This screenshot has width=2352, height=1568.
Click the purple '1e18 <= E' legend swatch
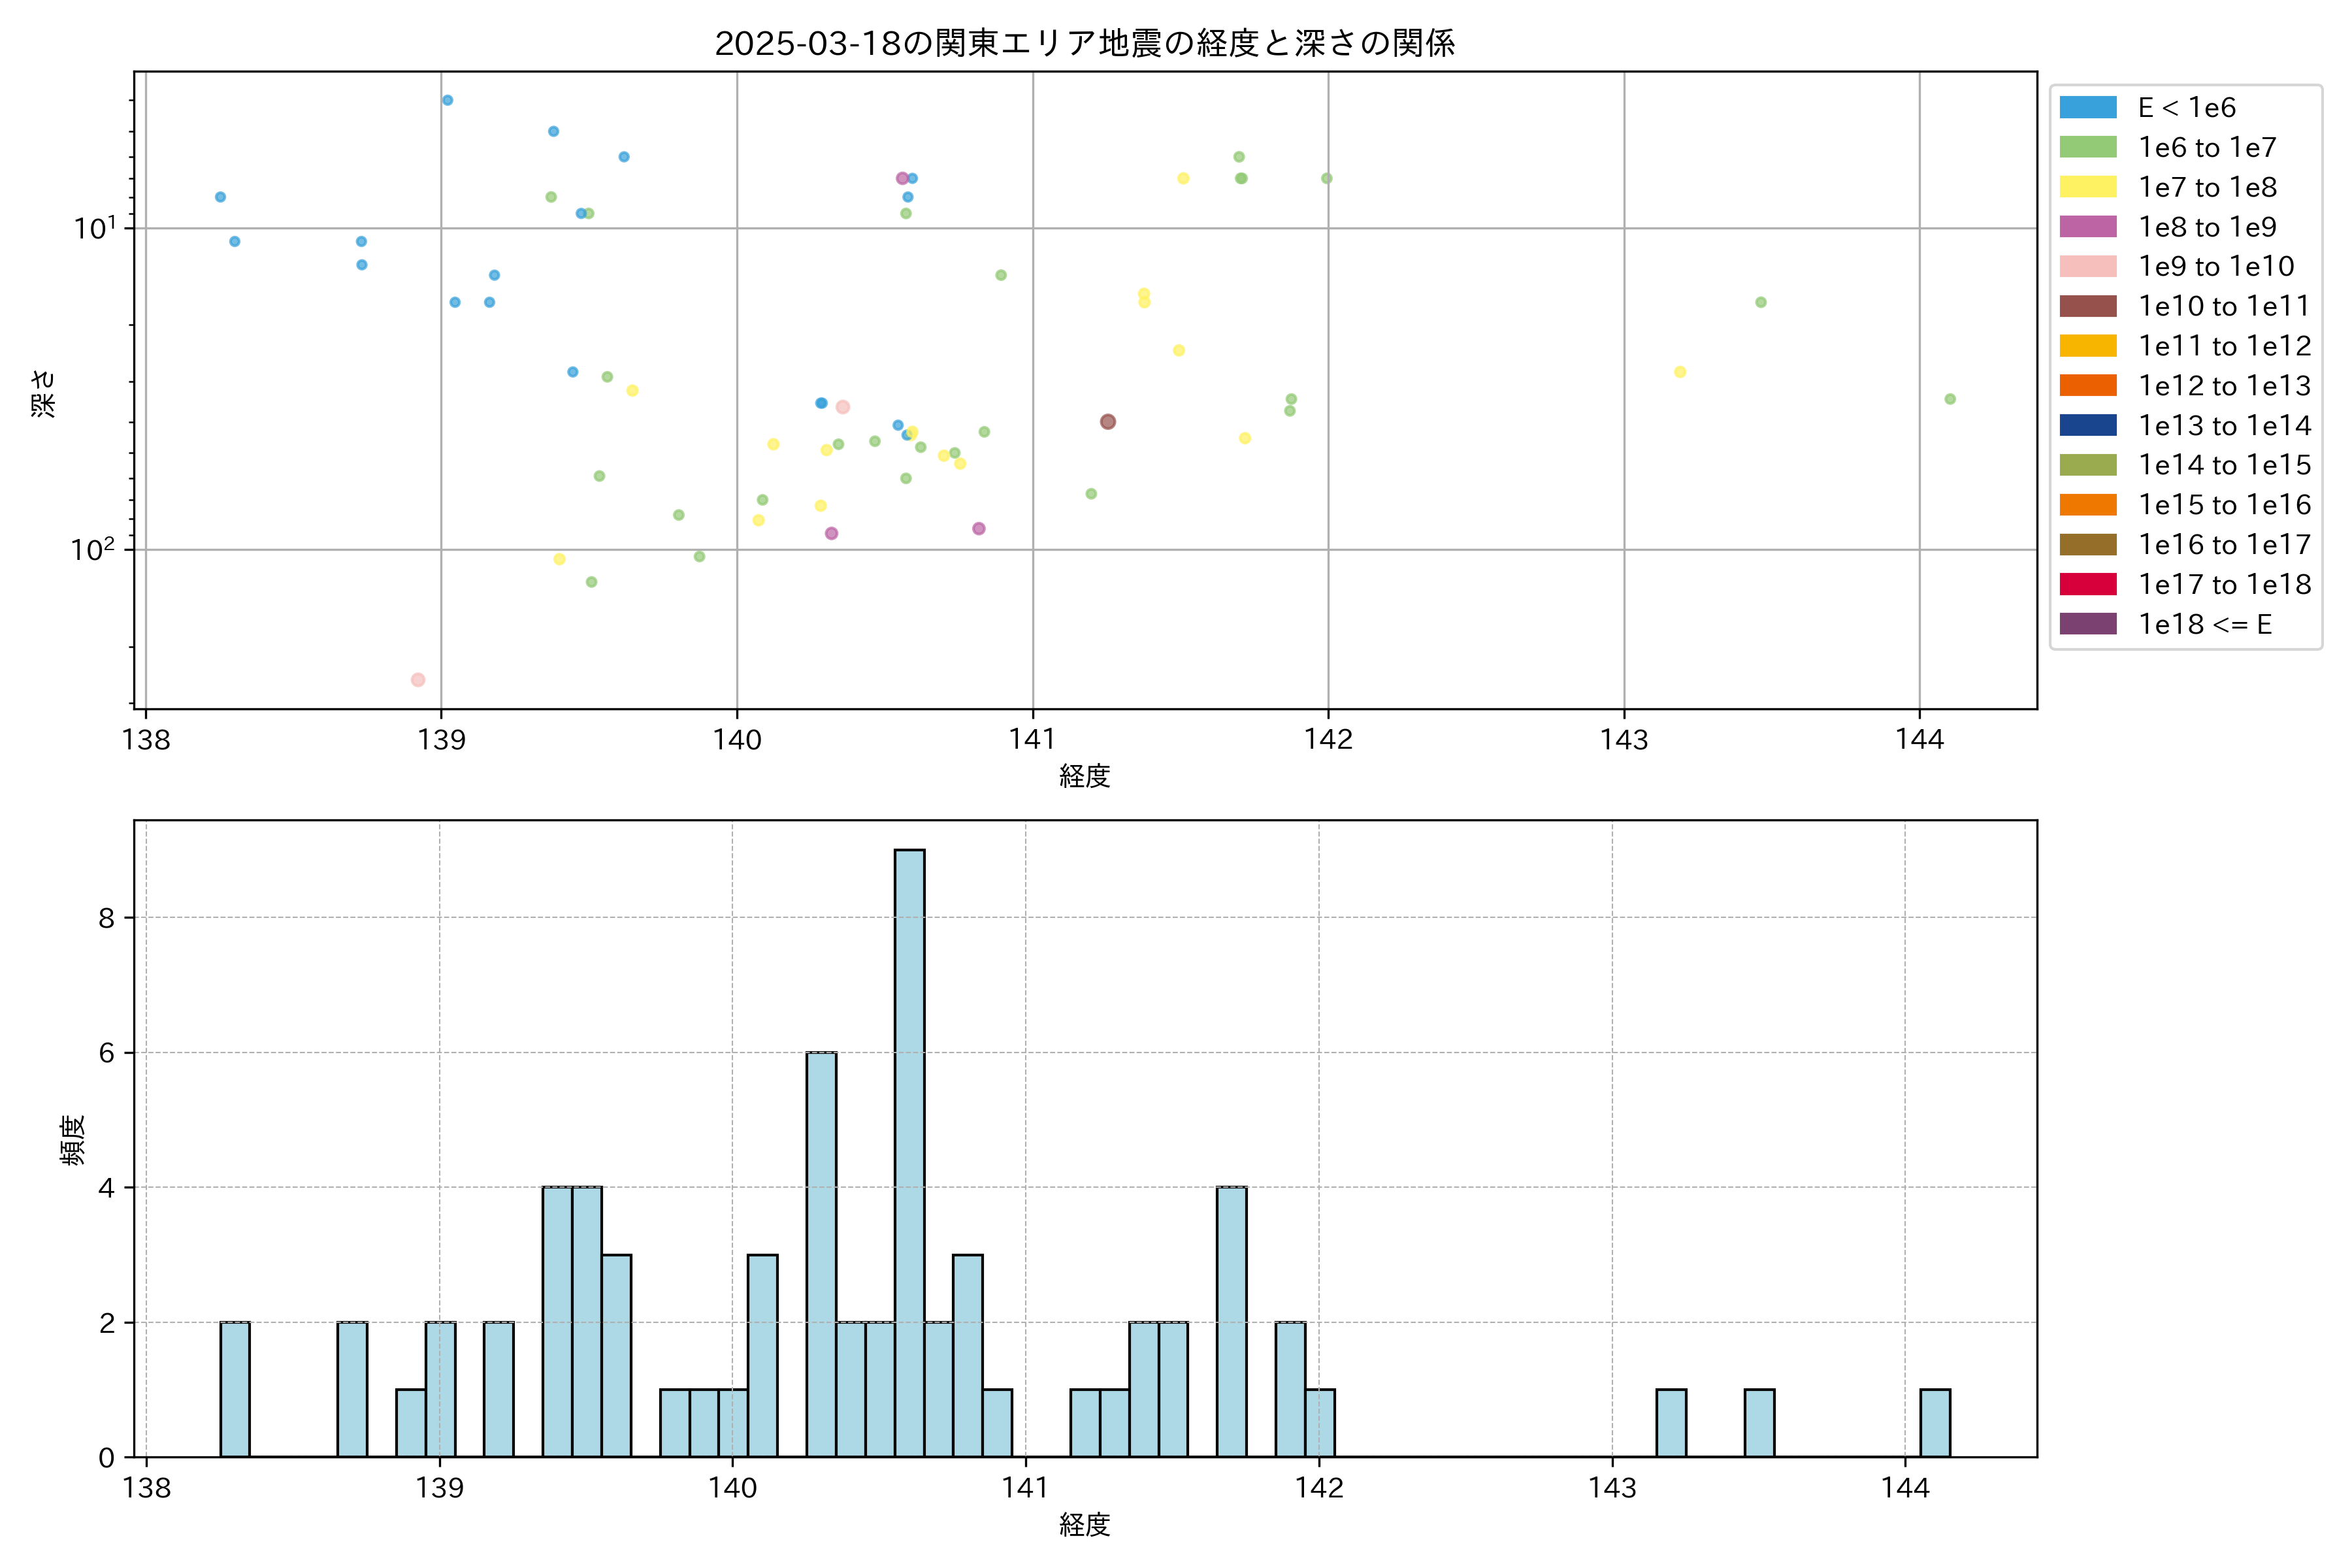[x=2087, y=624]
